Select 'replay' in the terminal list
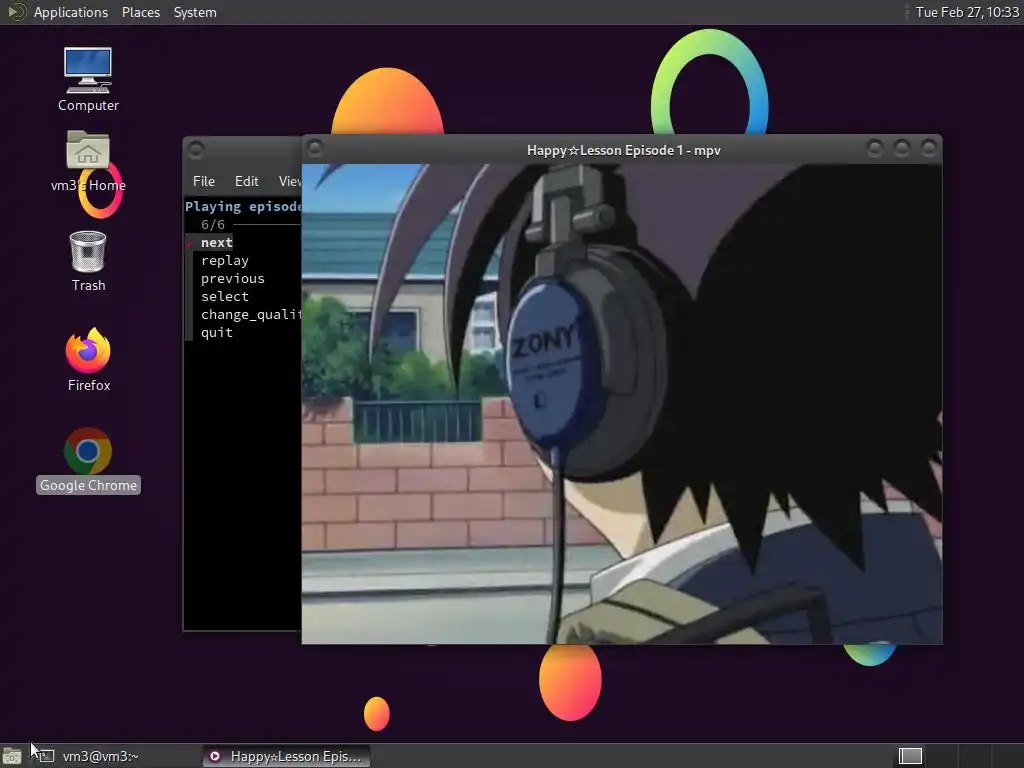Screen dimensions: 1024x768 pos(225,261)
